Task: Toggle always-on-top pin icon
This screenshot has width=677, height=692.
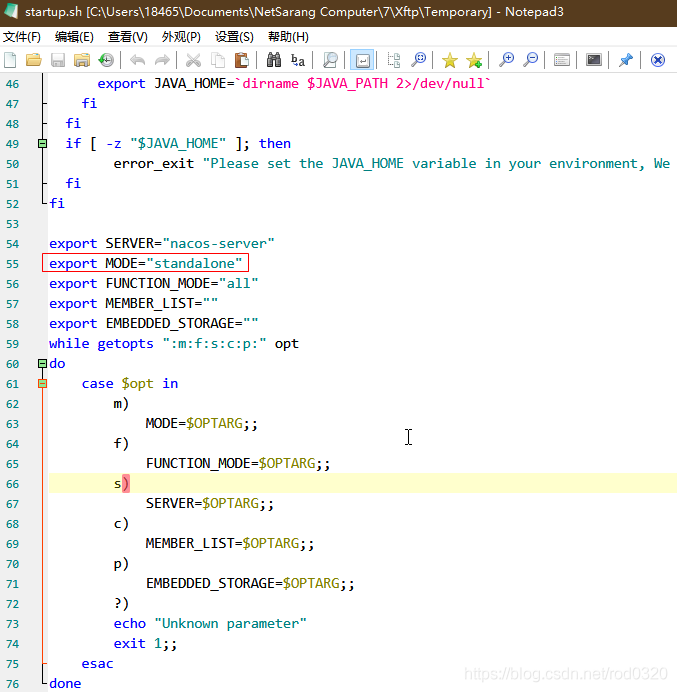Action: click(626, 60)
